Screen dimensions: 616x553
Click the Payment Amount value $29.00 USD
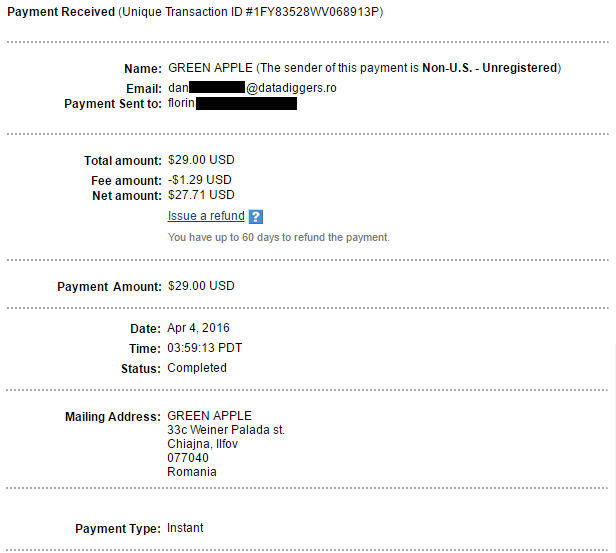201,286
